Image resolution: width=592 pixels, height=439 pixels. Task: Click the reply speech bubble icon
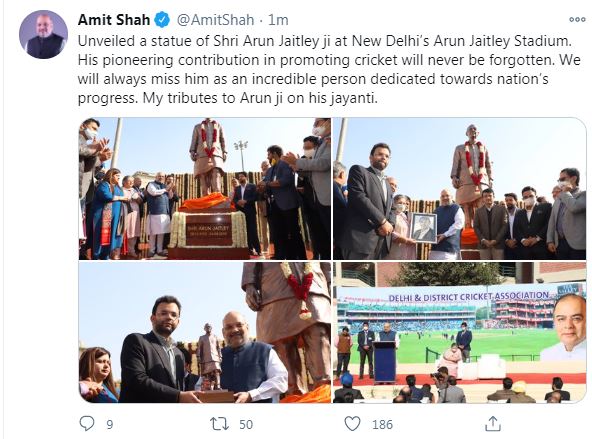pos(87,423)
